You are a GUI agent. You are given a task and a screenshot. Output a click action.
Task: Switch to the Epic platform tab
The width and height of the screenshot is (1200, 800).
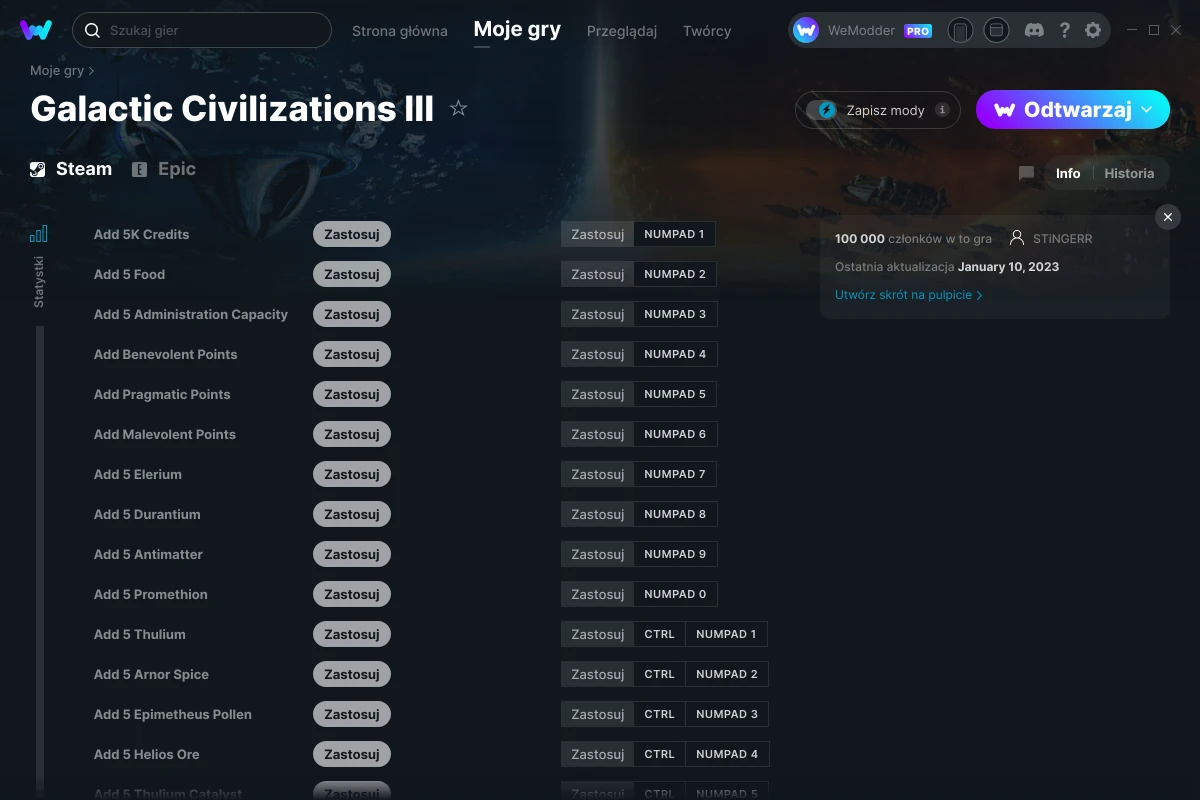pos(164,169)
